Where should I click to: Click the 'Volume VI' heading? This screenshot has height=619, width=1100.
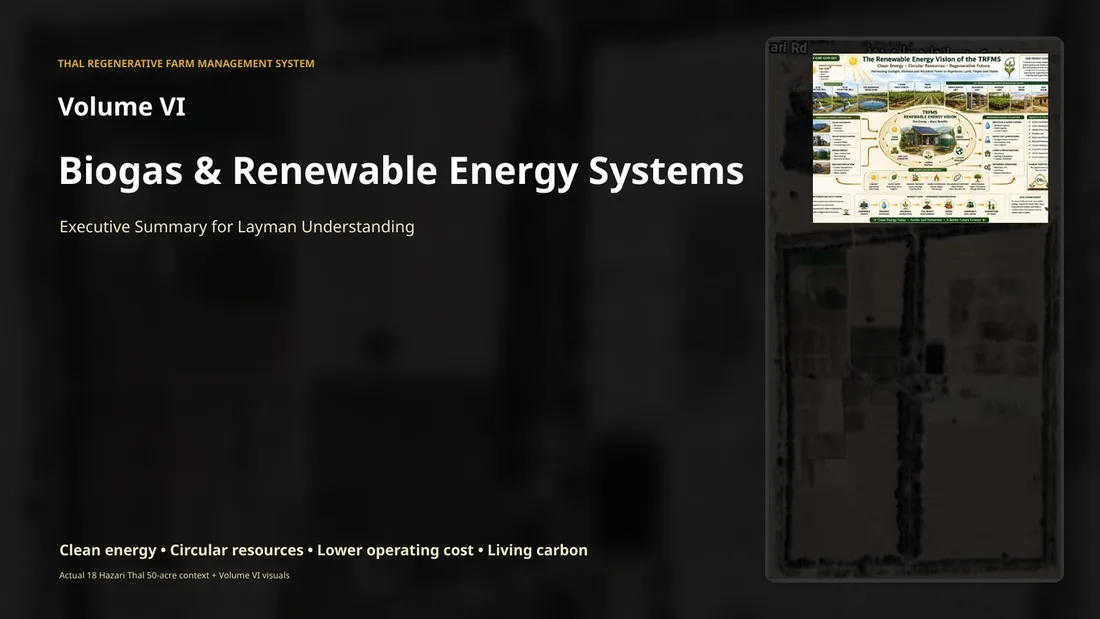pos(121,107)
